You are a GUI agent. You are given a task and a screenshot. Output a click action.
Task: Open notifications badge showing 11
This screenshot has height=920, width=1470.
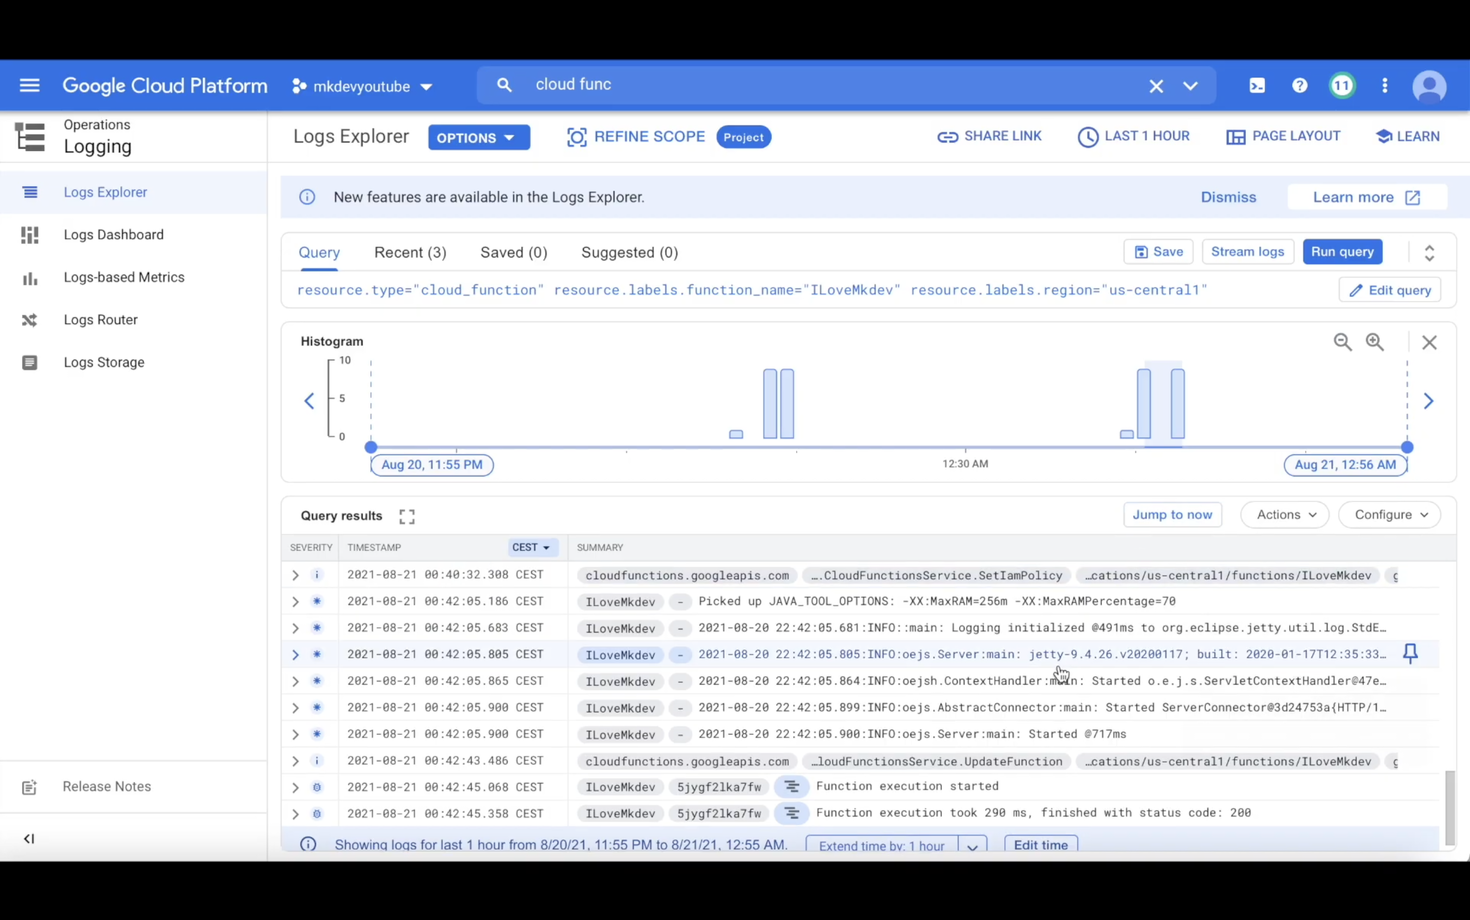[1342, 86]
